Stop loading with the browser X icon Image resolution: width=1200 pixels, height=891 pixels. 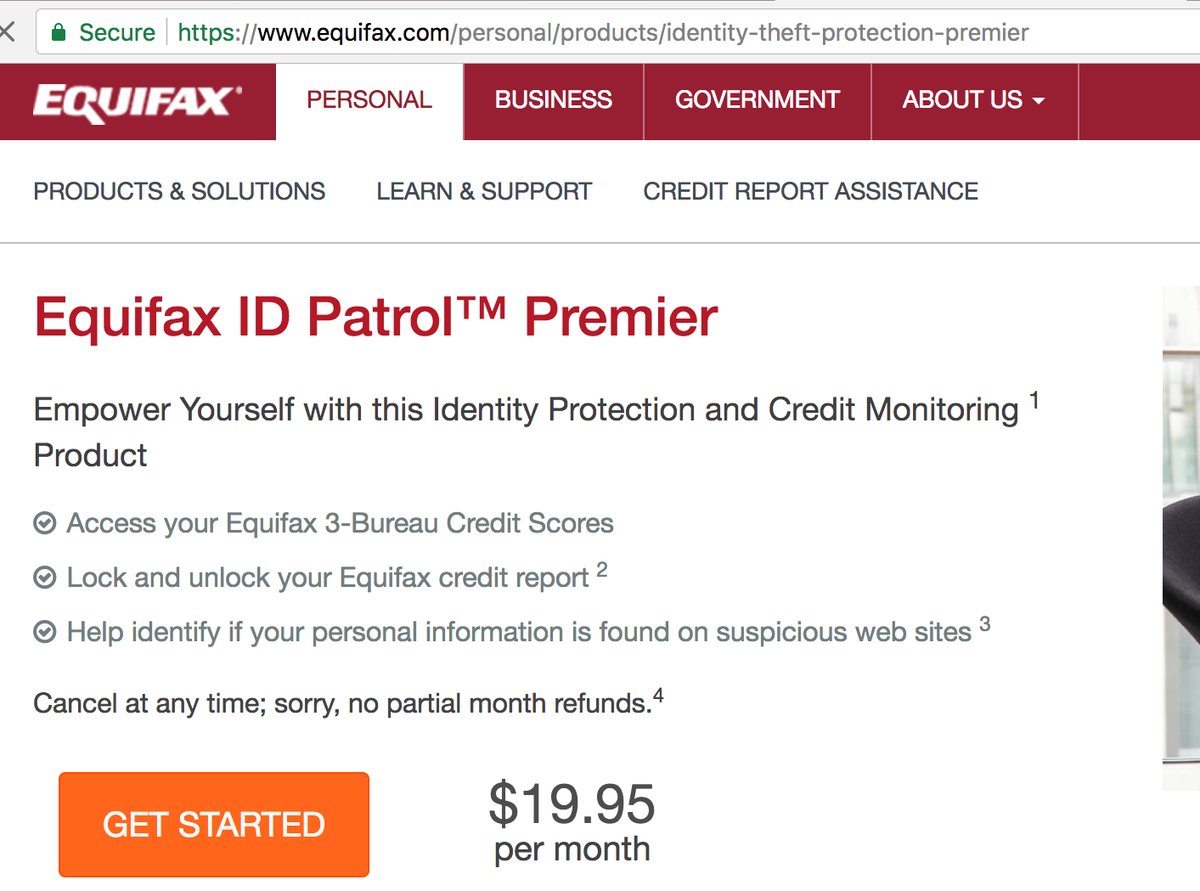(6, 32)
